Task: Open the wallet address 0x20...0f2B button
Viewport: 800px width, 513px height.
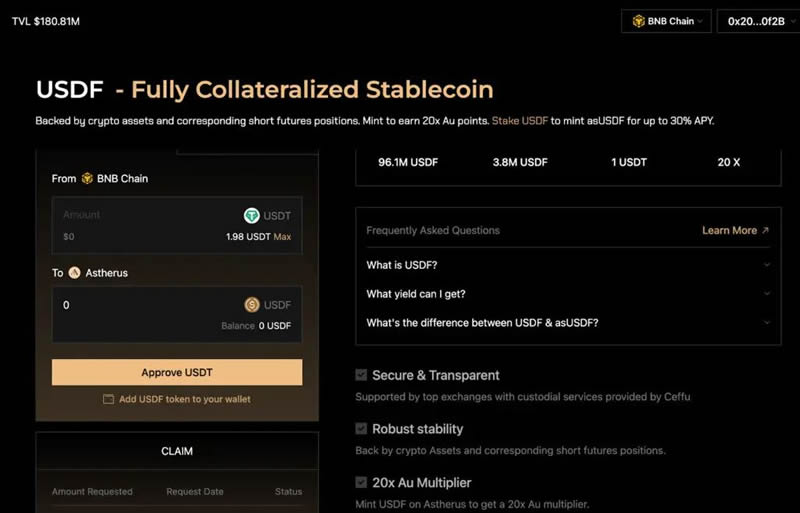Action: [755, 21]
